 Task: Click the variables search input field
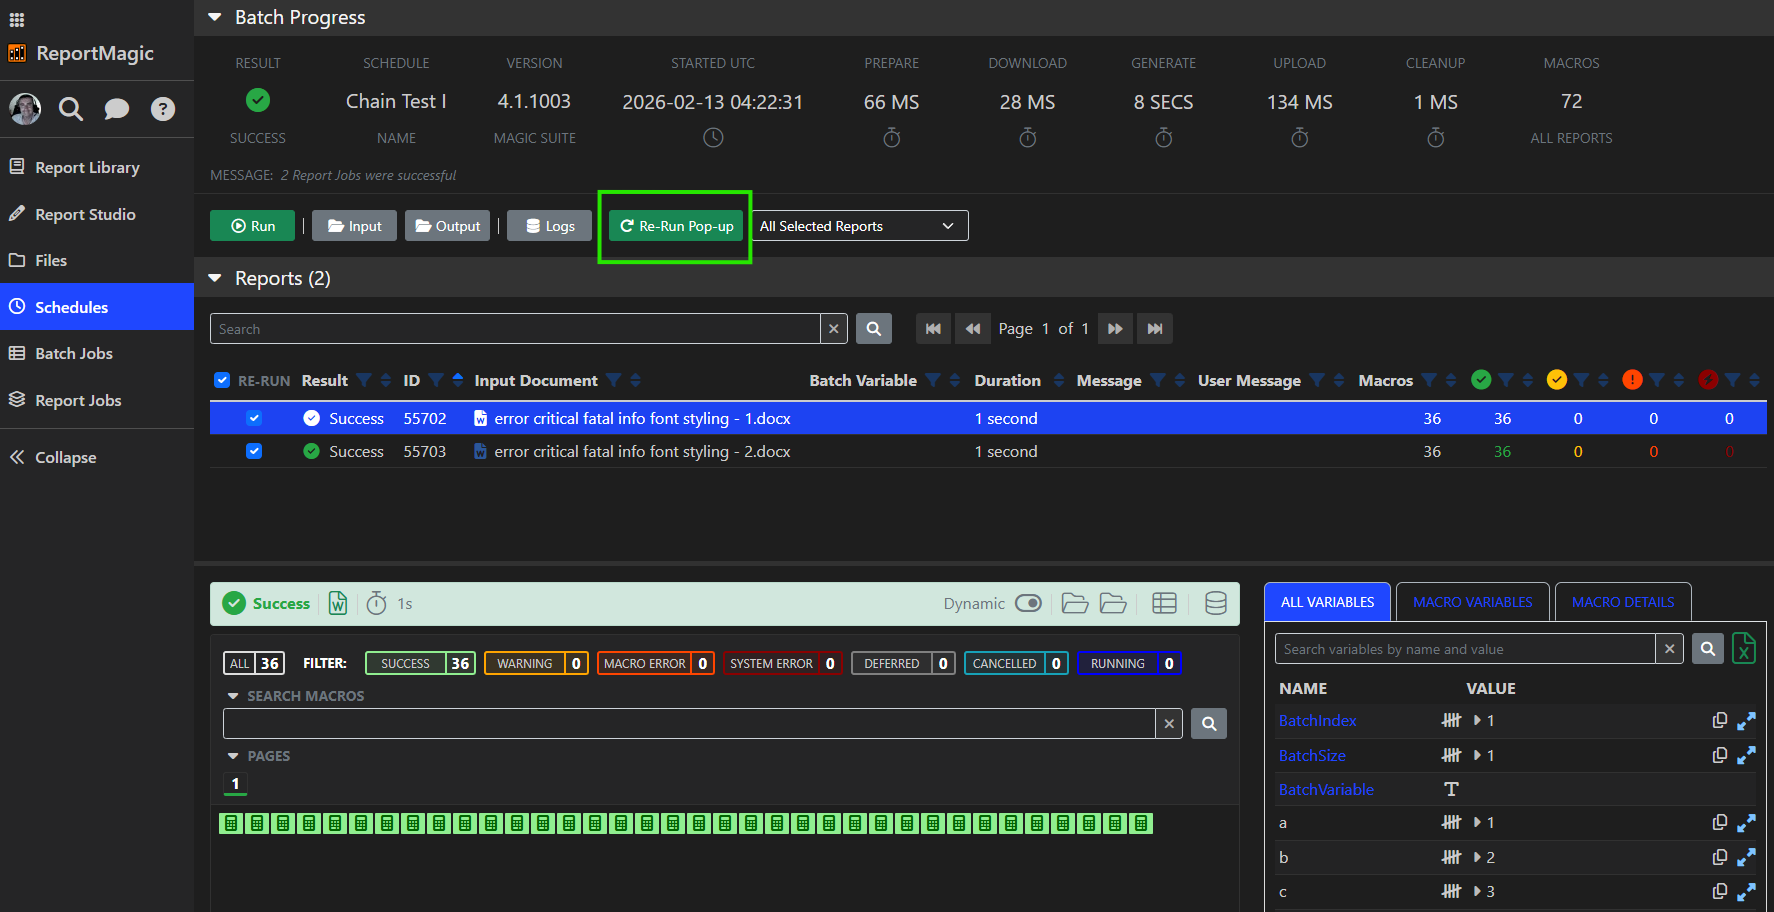pyautogui.click(x=1464, y=649)
